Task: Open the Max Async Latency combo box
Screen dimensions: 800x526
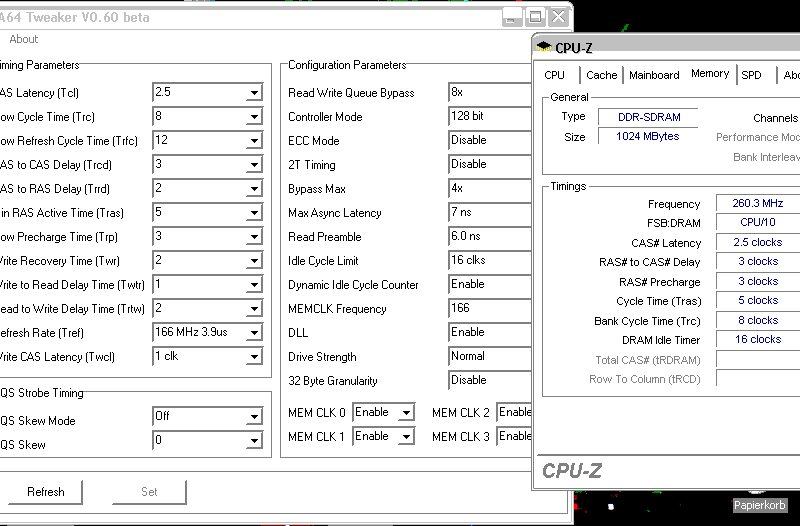Action: [490, 212]
